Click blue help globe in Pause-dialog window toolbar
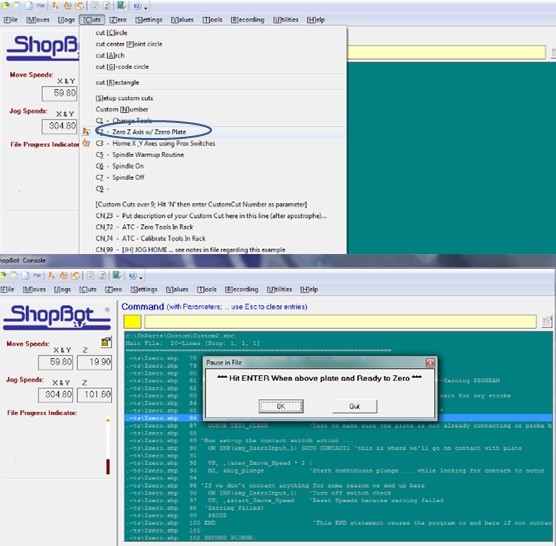This screenshot has height=546, width=556. 132,275
